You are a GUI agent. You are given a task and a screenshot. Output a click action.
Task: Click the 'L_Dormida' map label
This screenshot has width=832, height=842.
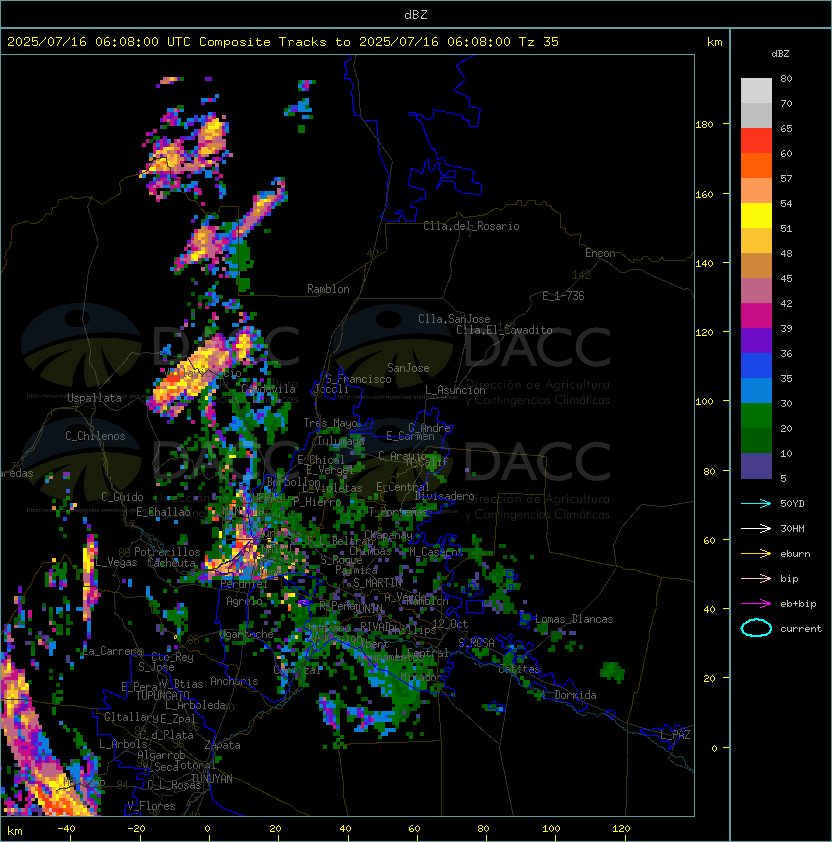click(569, 695)
